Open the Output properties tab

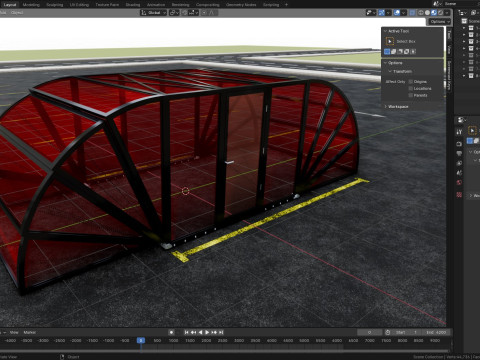coord(459,154)
